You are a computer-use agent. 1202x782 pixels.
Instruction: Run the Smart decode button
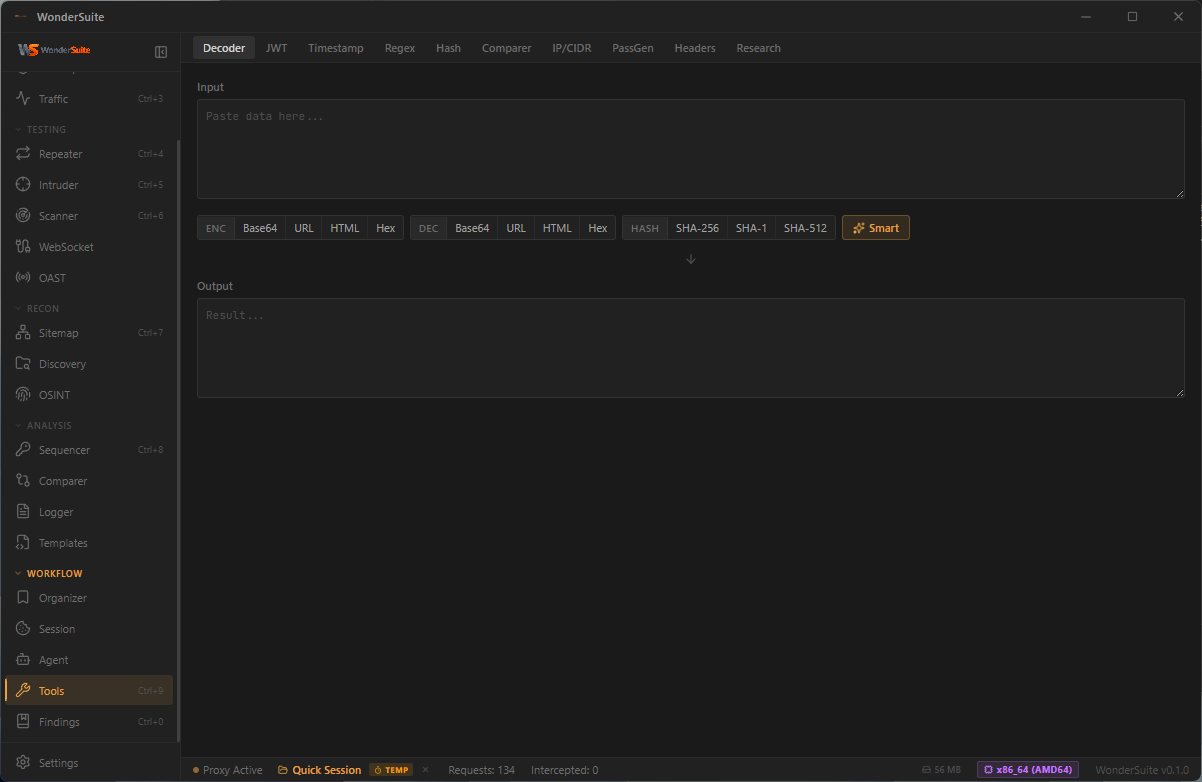876,228
